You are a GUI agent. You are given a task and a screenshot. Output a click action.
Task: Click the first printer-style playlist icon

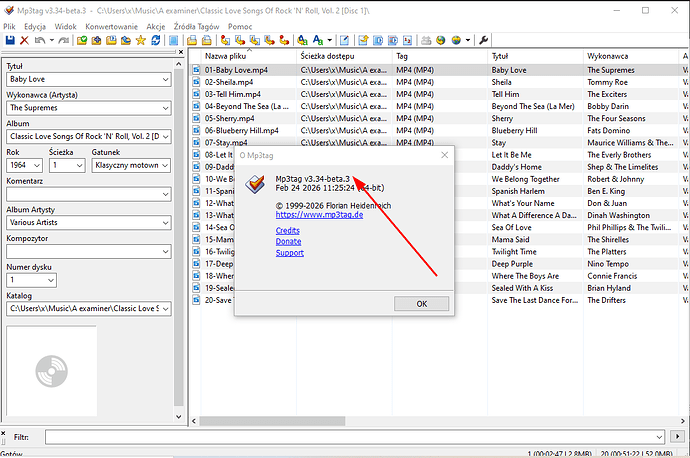[x=192, y=40]
